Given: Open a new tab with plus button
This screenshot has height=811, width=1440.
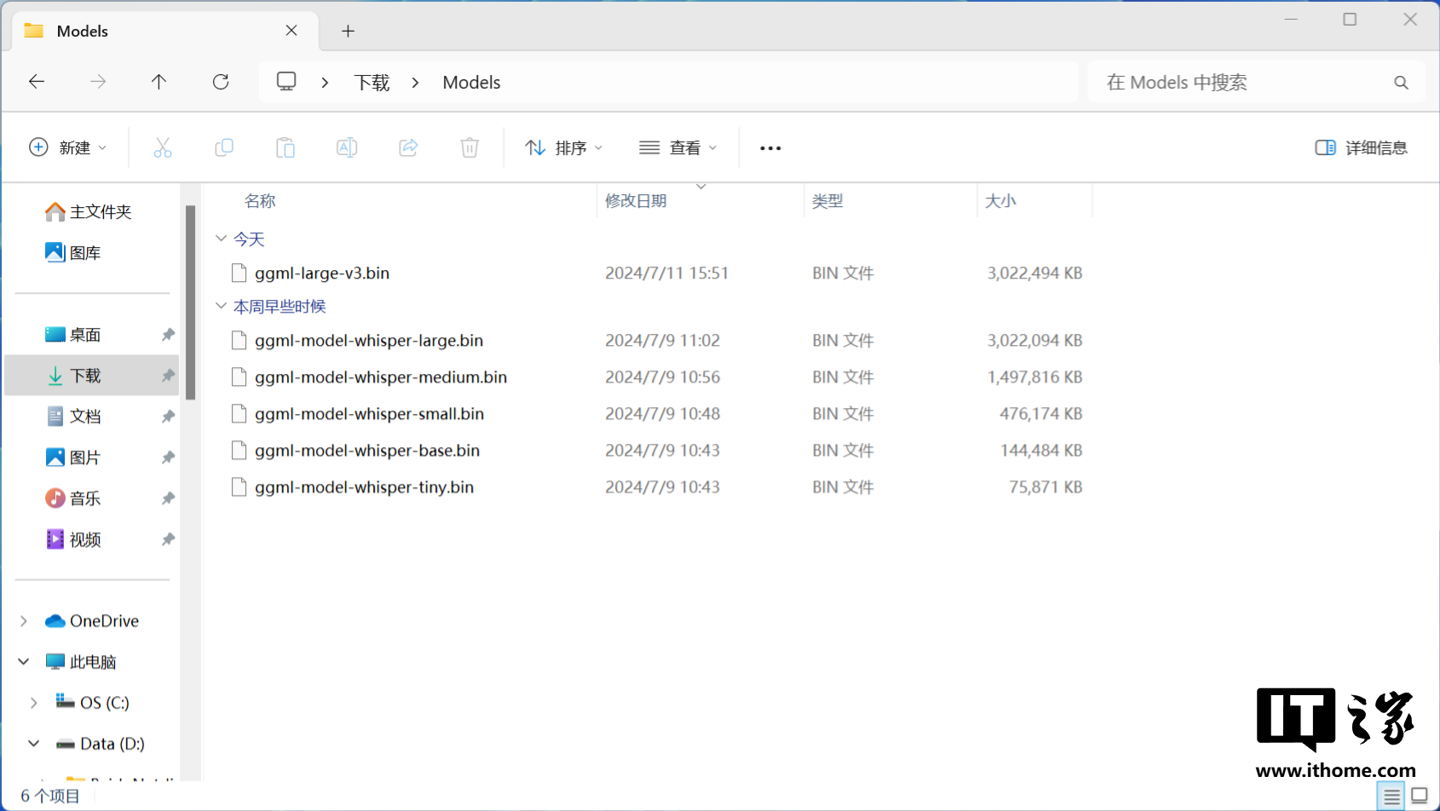Looking at the screenshot, I should [x=348, y=31].
